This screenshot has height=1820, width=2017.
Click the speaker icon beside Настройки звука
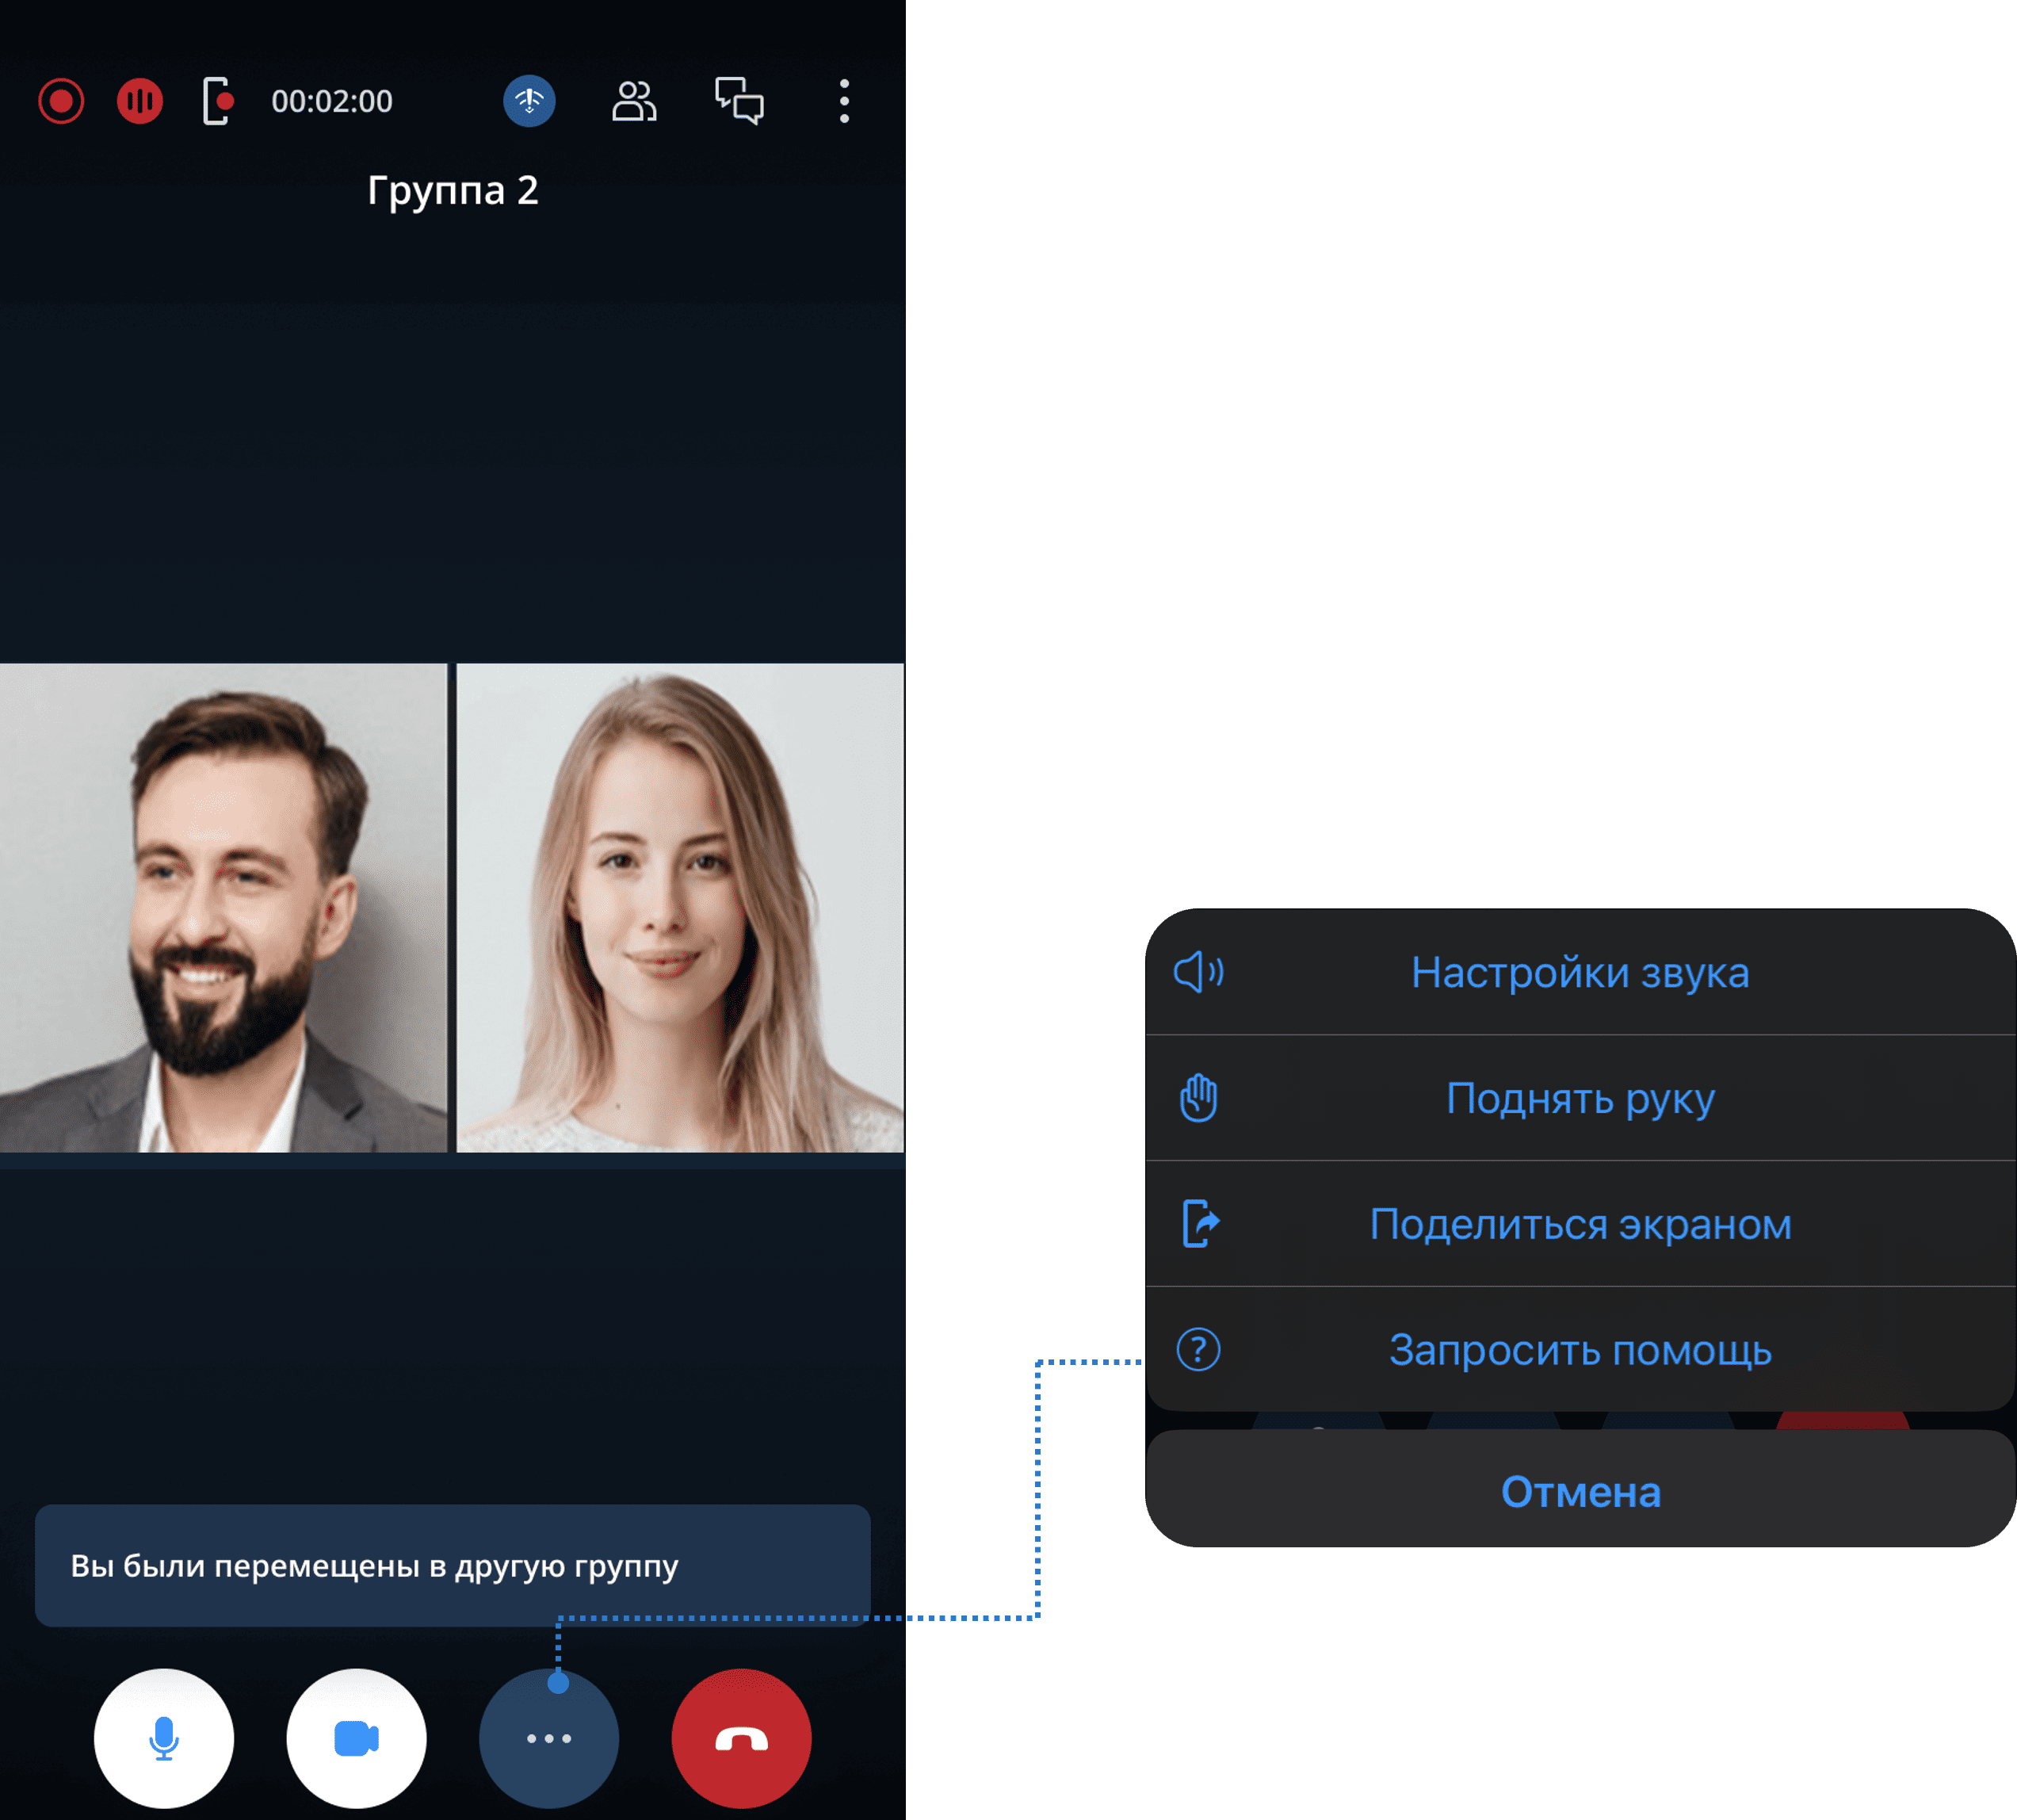pos(1198,972)
